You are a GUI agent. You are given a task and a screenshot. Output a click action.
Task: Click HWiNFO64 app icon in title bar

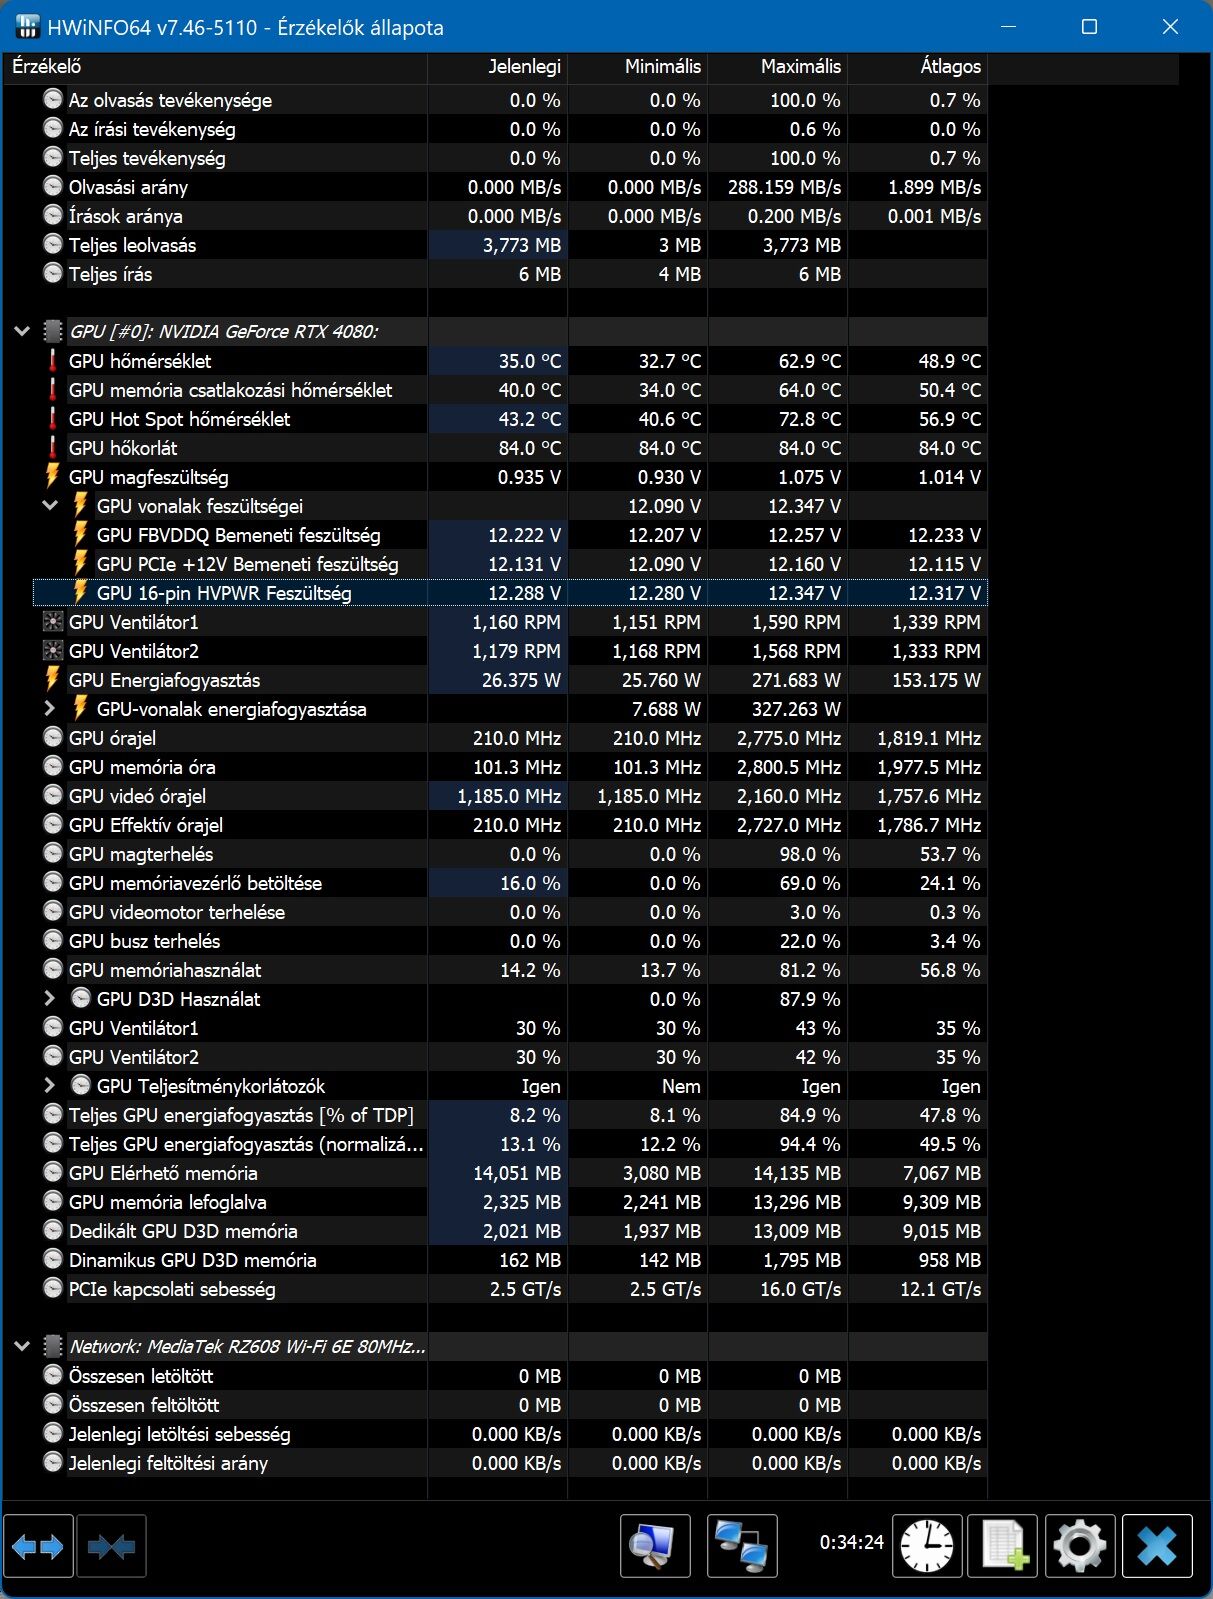click(28, 27)
